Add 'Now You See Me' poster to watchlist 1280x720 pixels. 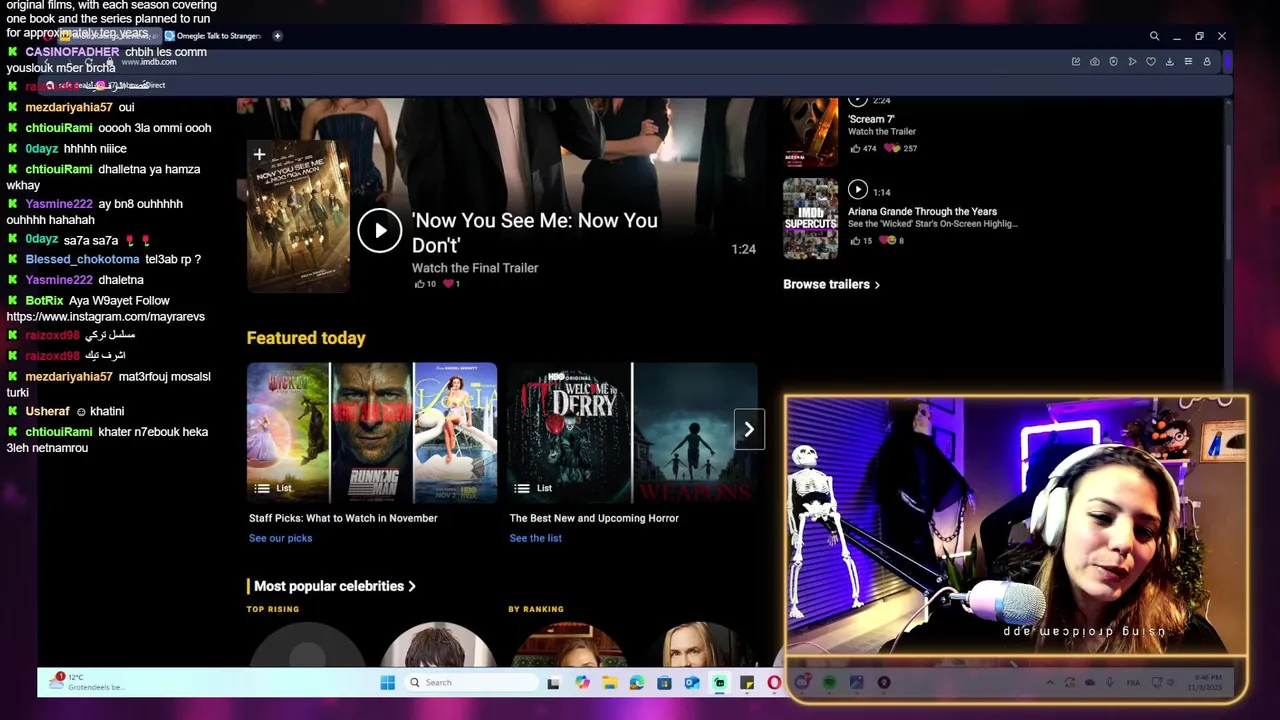pos(259,155)
